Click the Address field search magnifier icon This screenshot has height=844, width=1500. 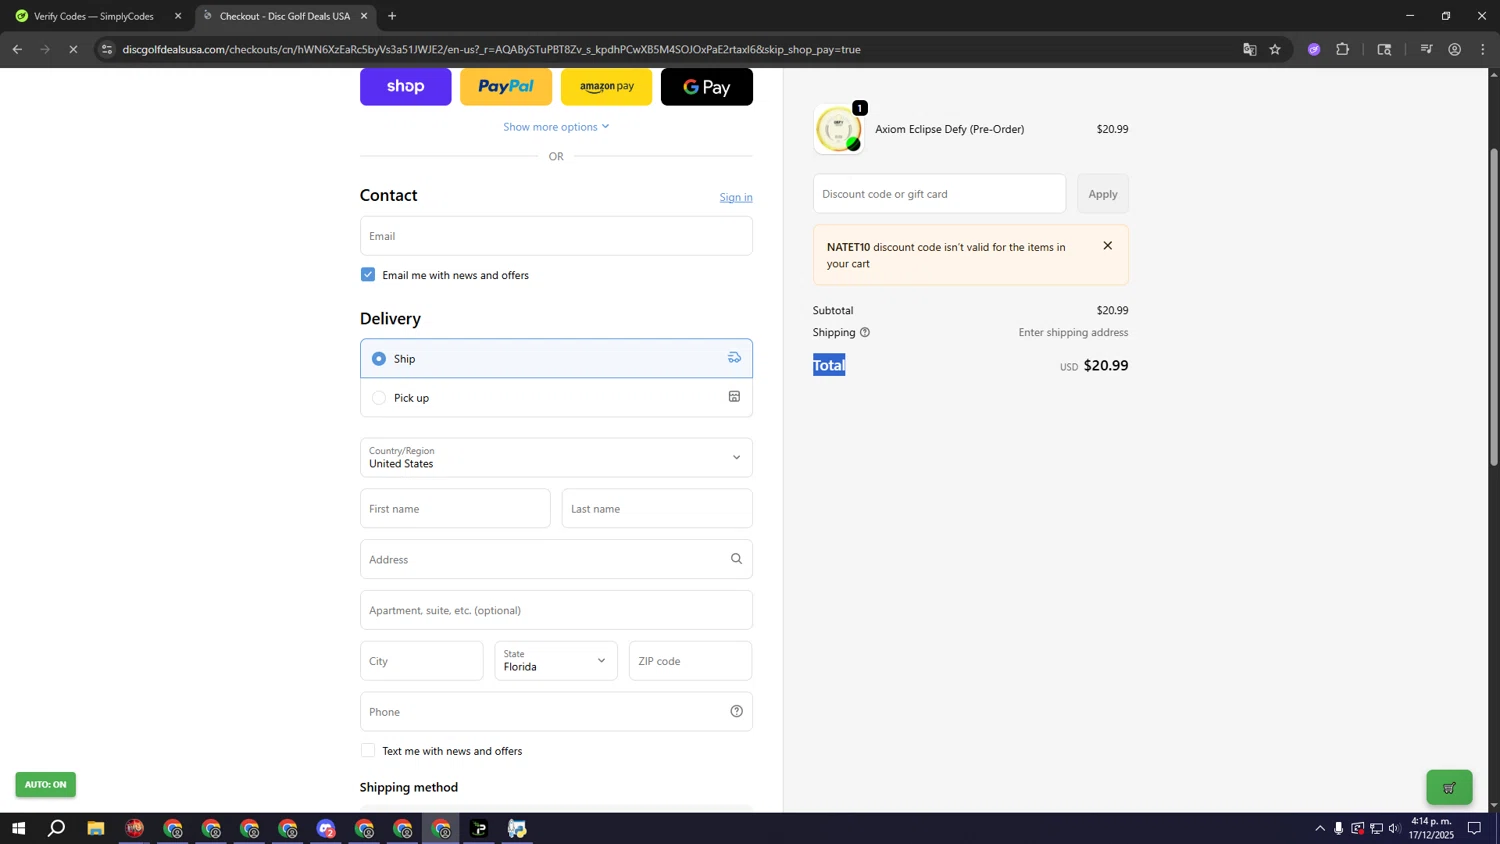pos(736,559)
